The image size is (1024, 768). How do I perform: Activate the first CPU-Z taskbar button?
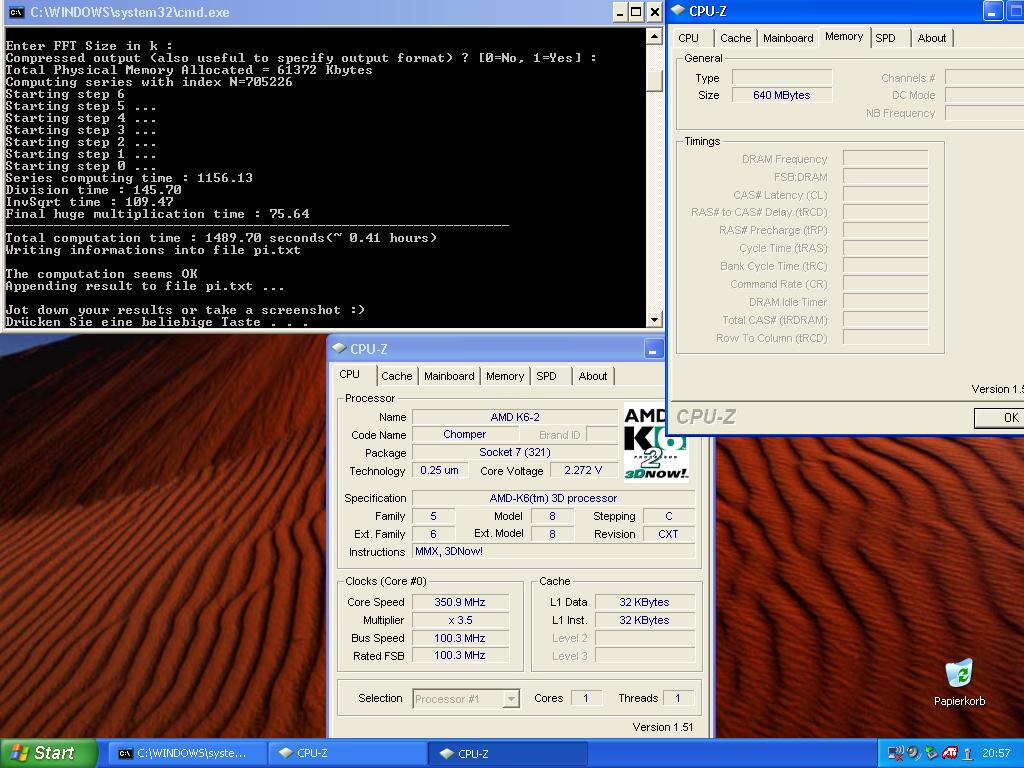click(x=347, y=753)
